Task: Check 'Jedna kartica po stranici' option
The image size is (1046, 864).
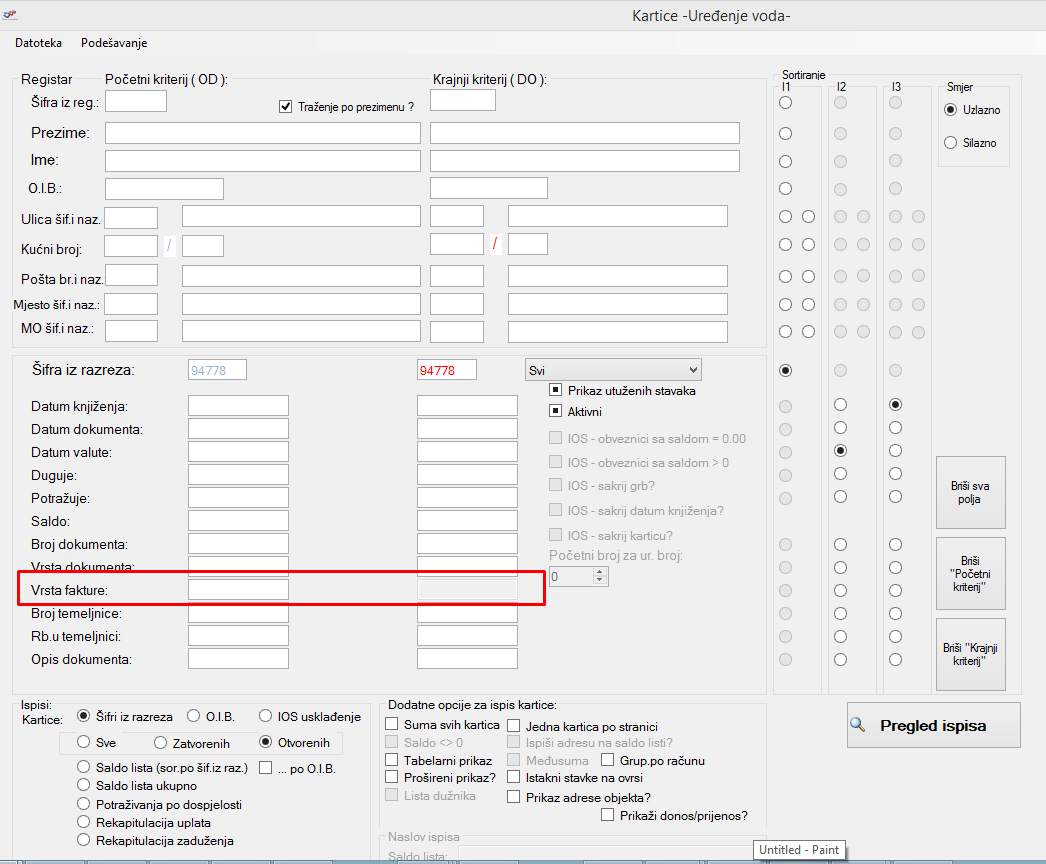Action: coord(514,726)
